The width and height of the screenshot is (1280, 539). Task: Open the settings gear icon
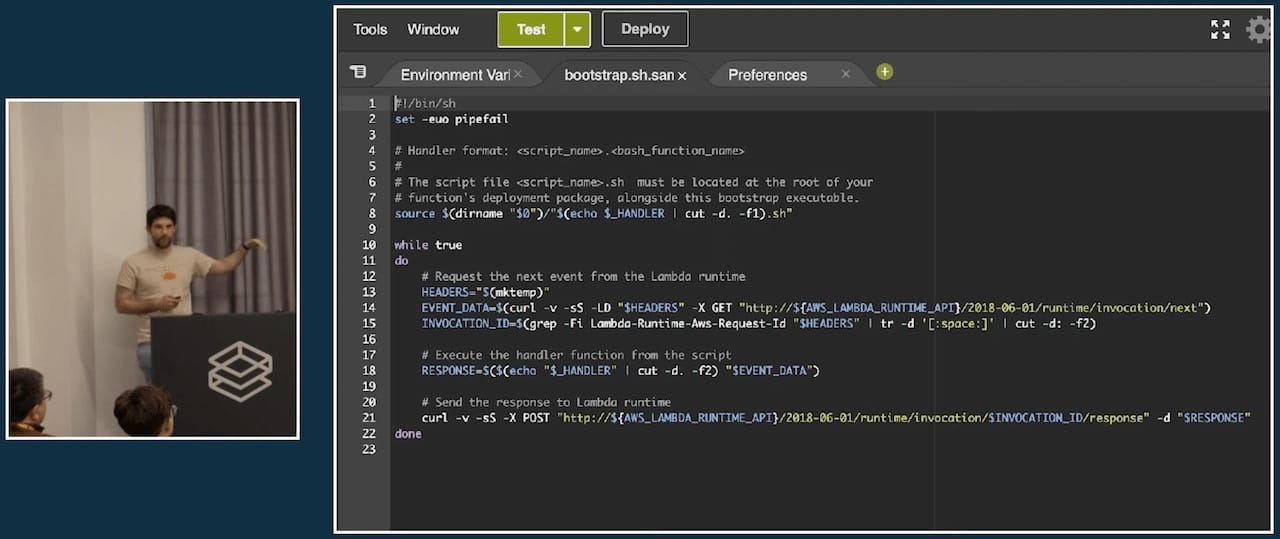coord(1259,30)
